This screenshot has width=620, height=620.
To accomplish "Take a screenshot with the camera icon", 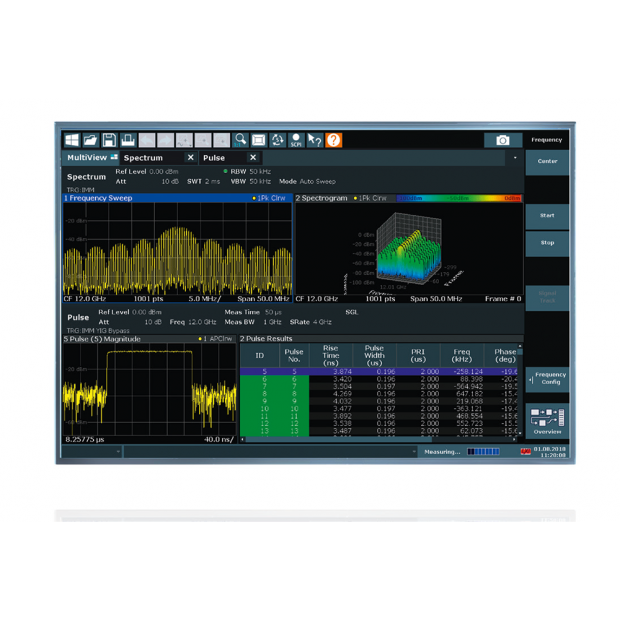I will tap(502, 140).
